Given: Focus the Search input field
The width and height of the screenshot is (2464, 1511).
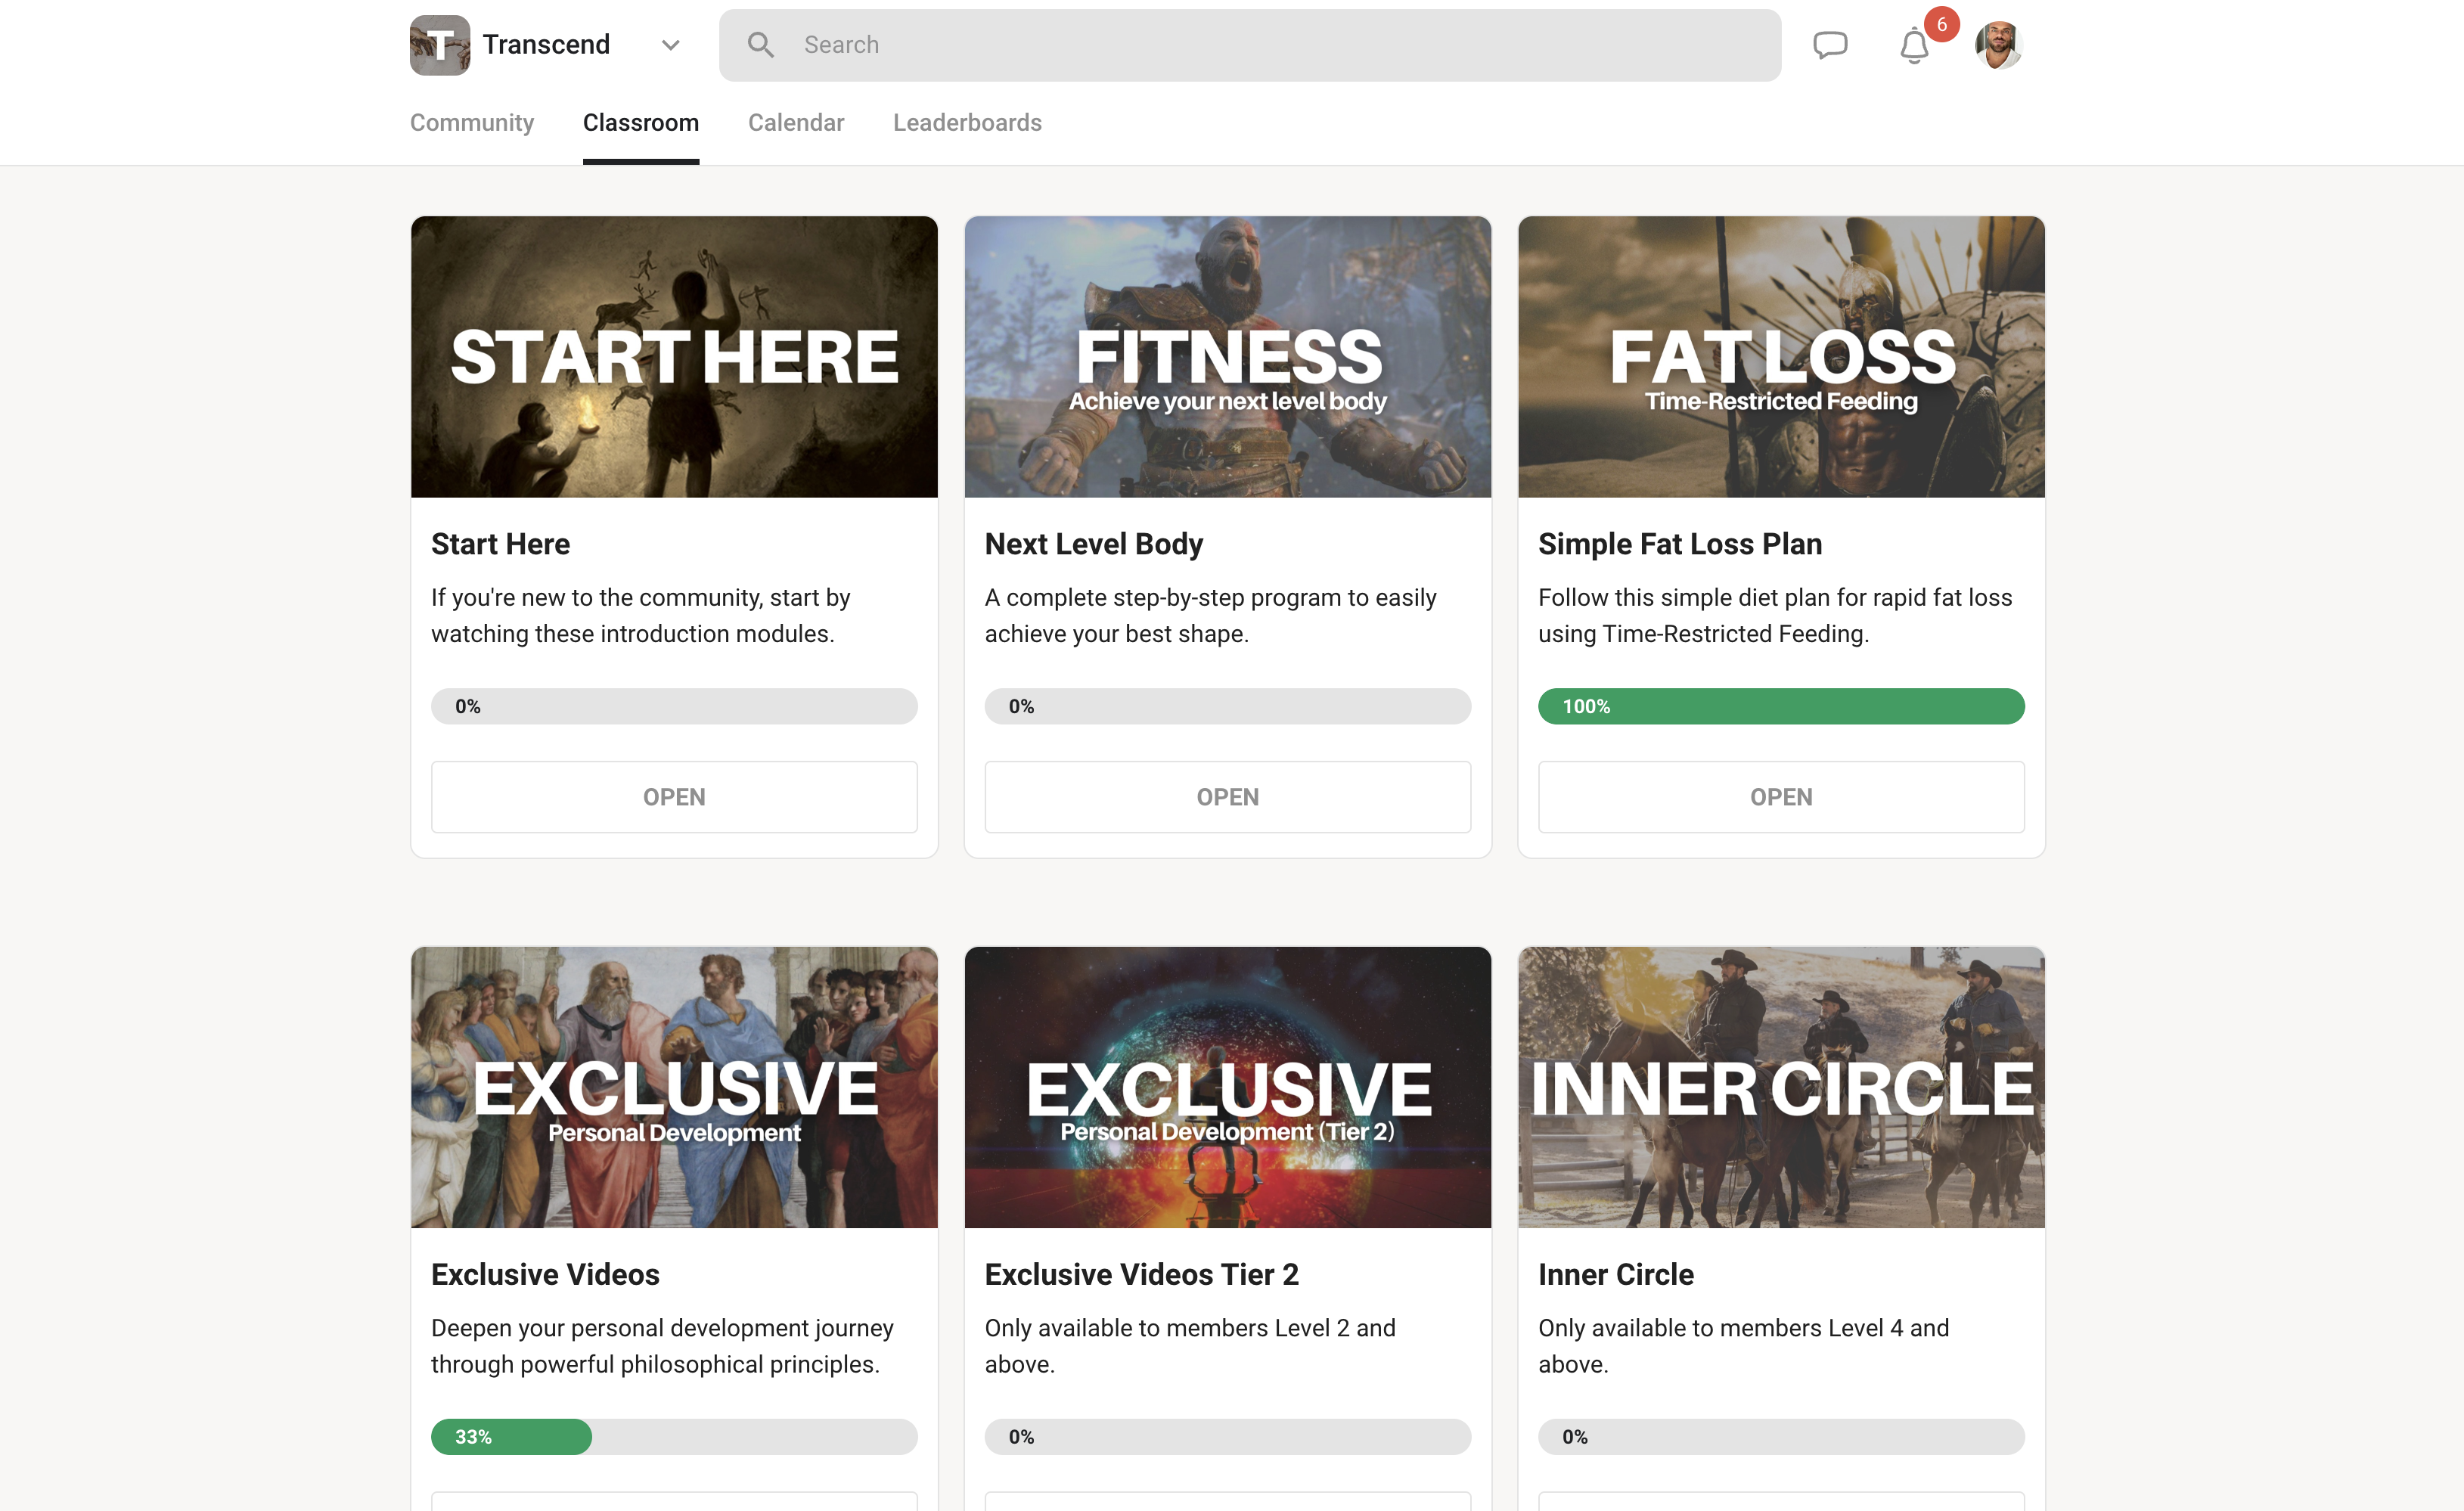Looking at the screenshot, I should tap(1250, 45).
